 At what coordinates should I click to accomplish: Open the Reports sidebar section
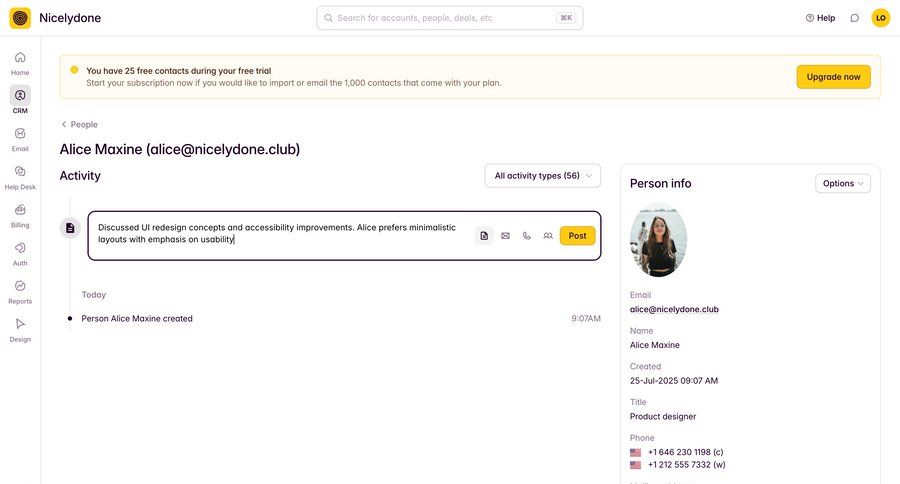tap(20, 292)
